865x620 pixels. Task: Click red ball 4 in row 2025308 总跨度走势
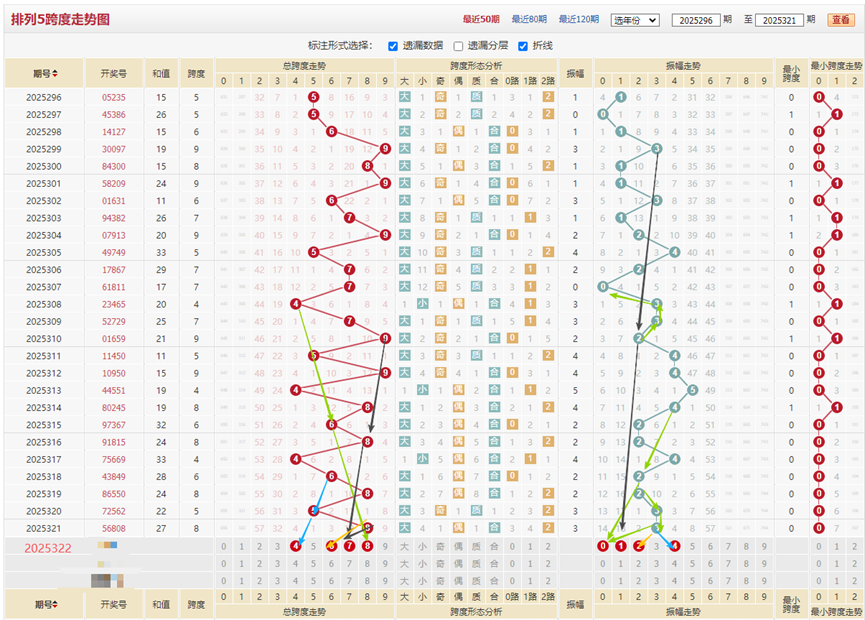[x=296, y=304]
